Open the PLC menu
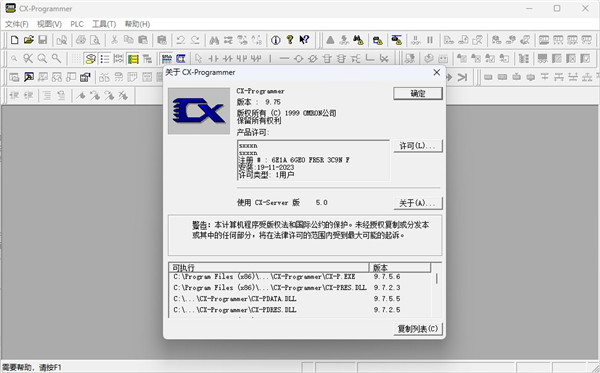Screen dimensions: 600x373 77,24
